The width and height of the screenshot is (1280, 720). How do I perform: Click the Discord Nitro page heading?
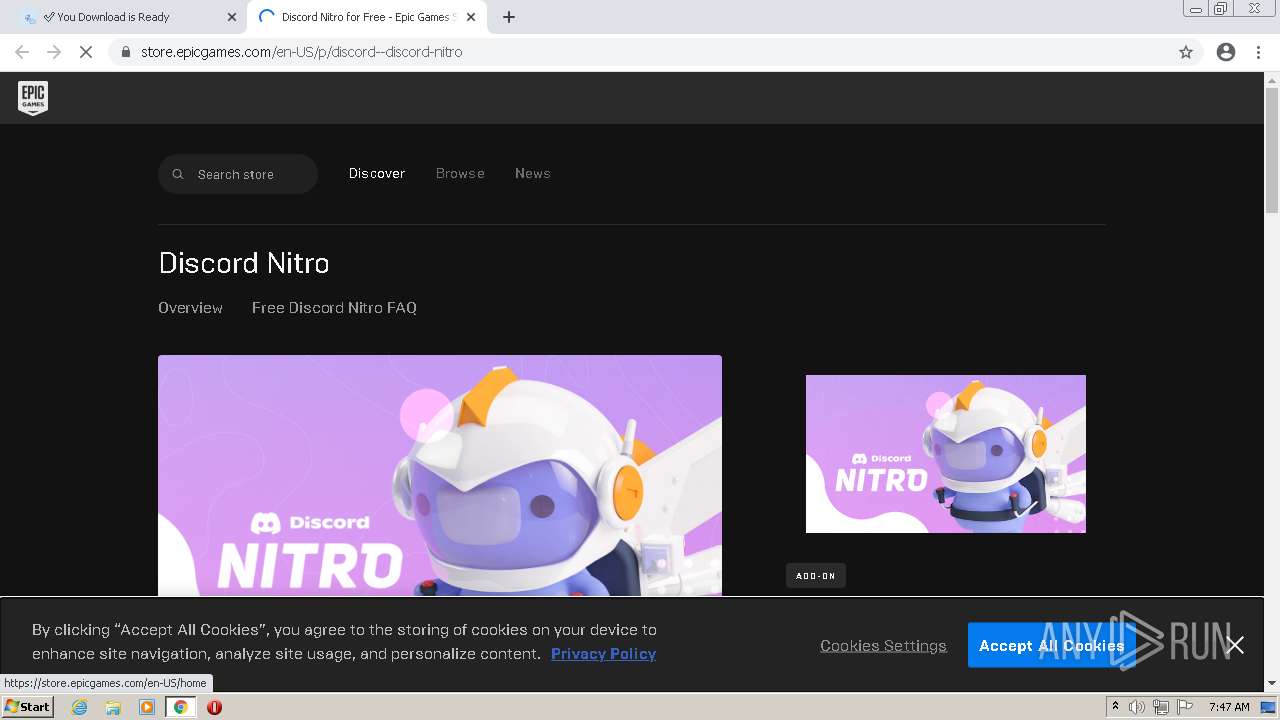244,263
